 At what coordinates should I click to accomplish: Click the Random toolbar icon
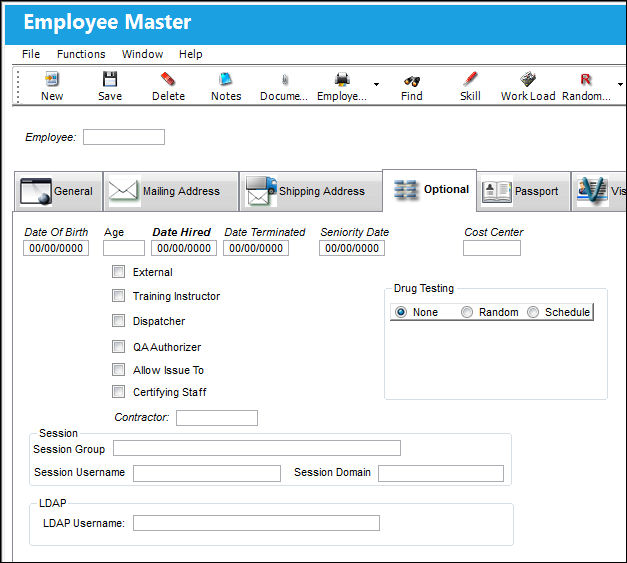click(x=586, y=79)
